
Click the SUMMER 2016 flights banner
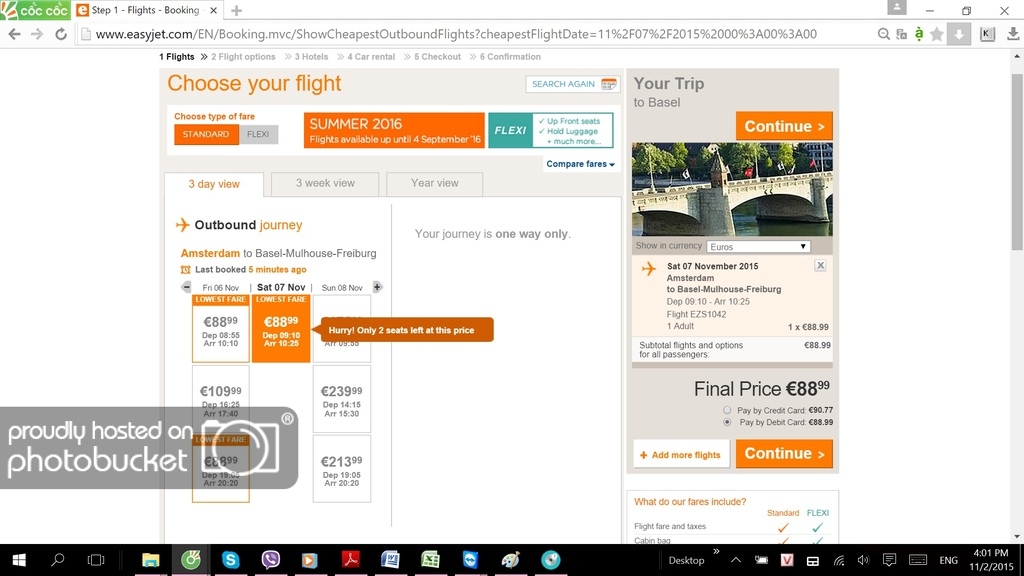(394, 130)
